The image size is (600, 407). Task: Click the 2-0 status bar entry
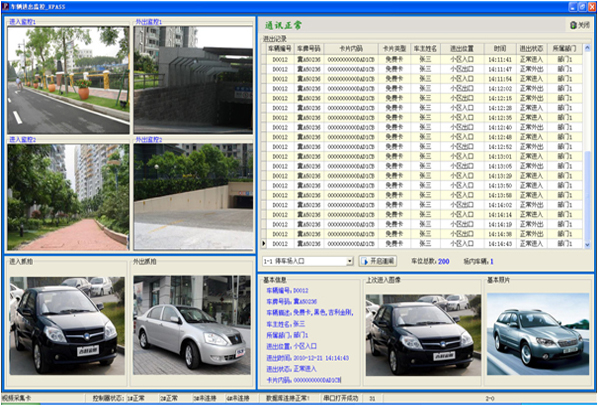tap(490, 399)
